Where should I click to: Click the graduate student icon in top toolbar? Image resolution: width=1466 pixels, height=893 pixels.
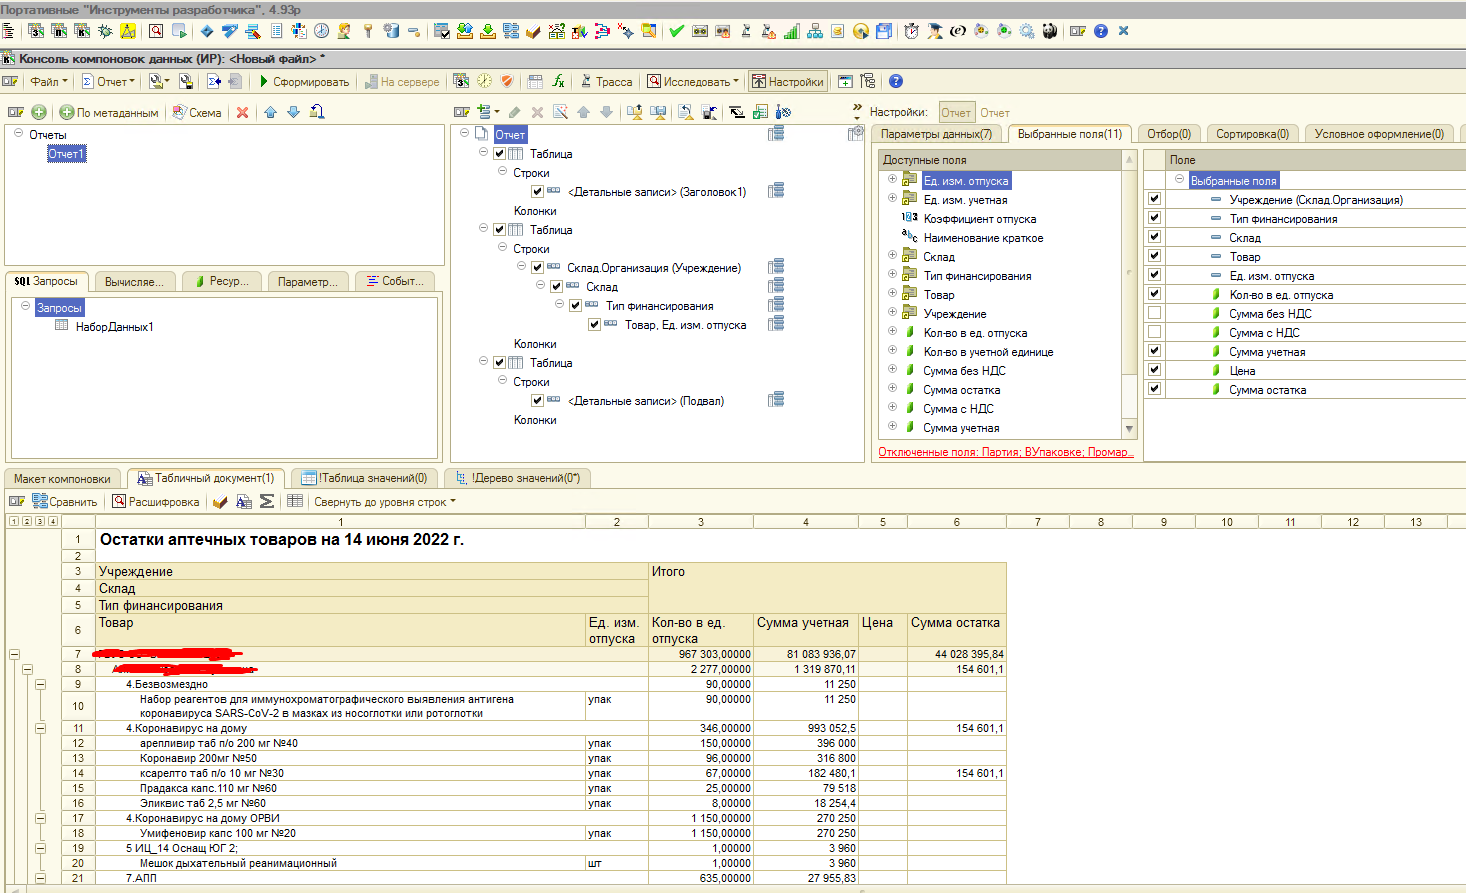(935, 31)
